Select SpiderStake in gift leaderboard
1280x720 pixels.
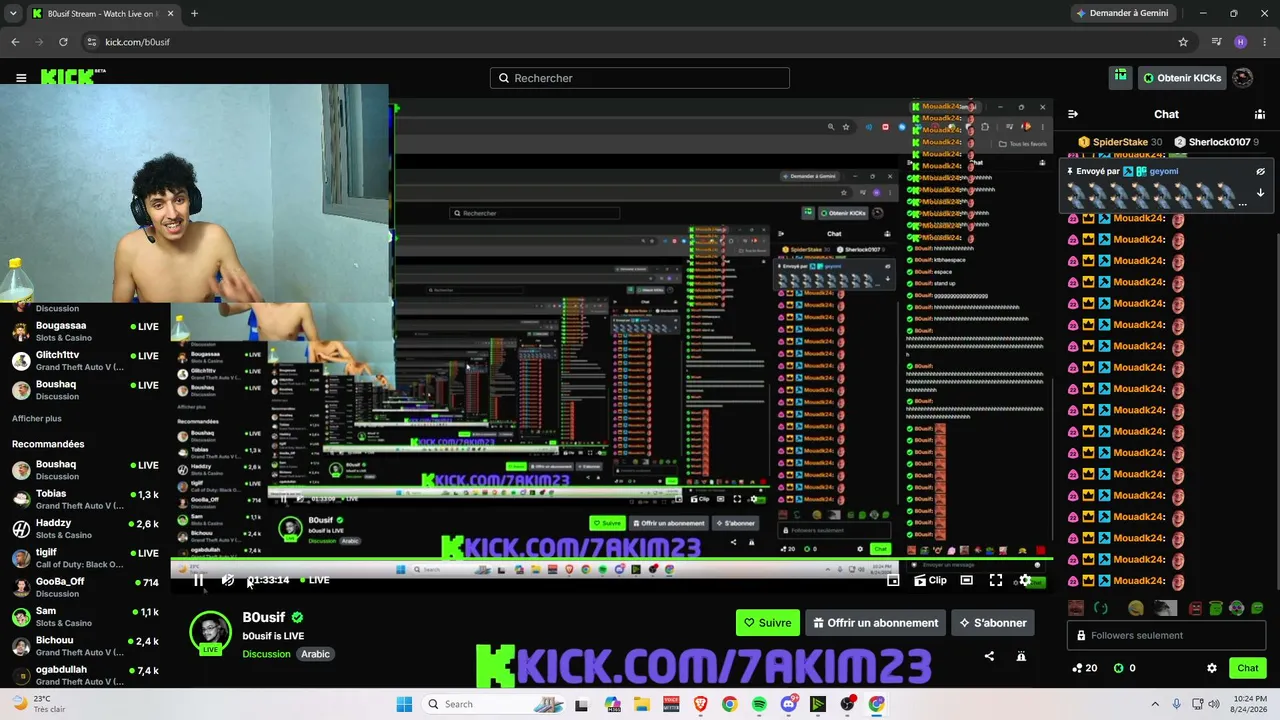1119,142
